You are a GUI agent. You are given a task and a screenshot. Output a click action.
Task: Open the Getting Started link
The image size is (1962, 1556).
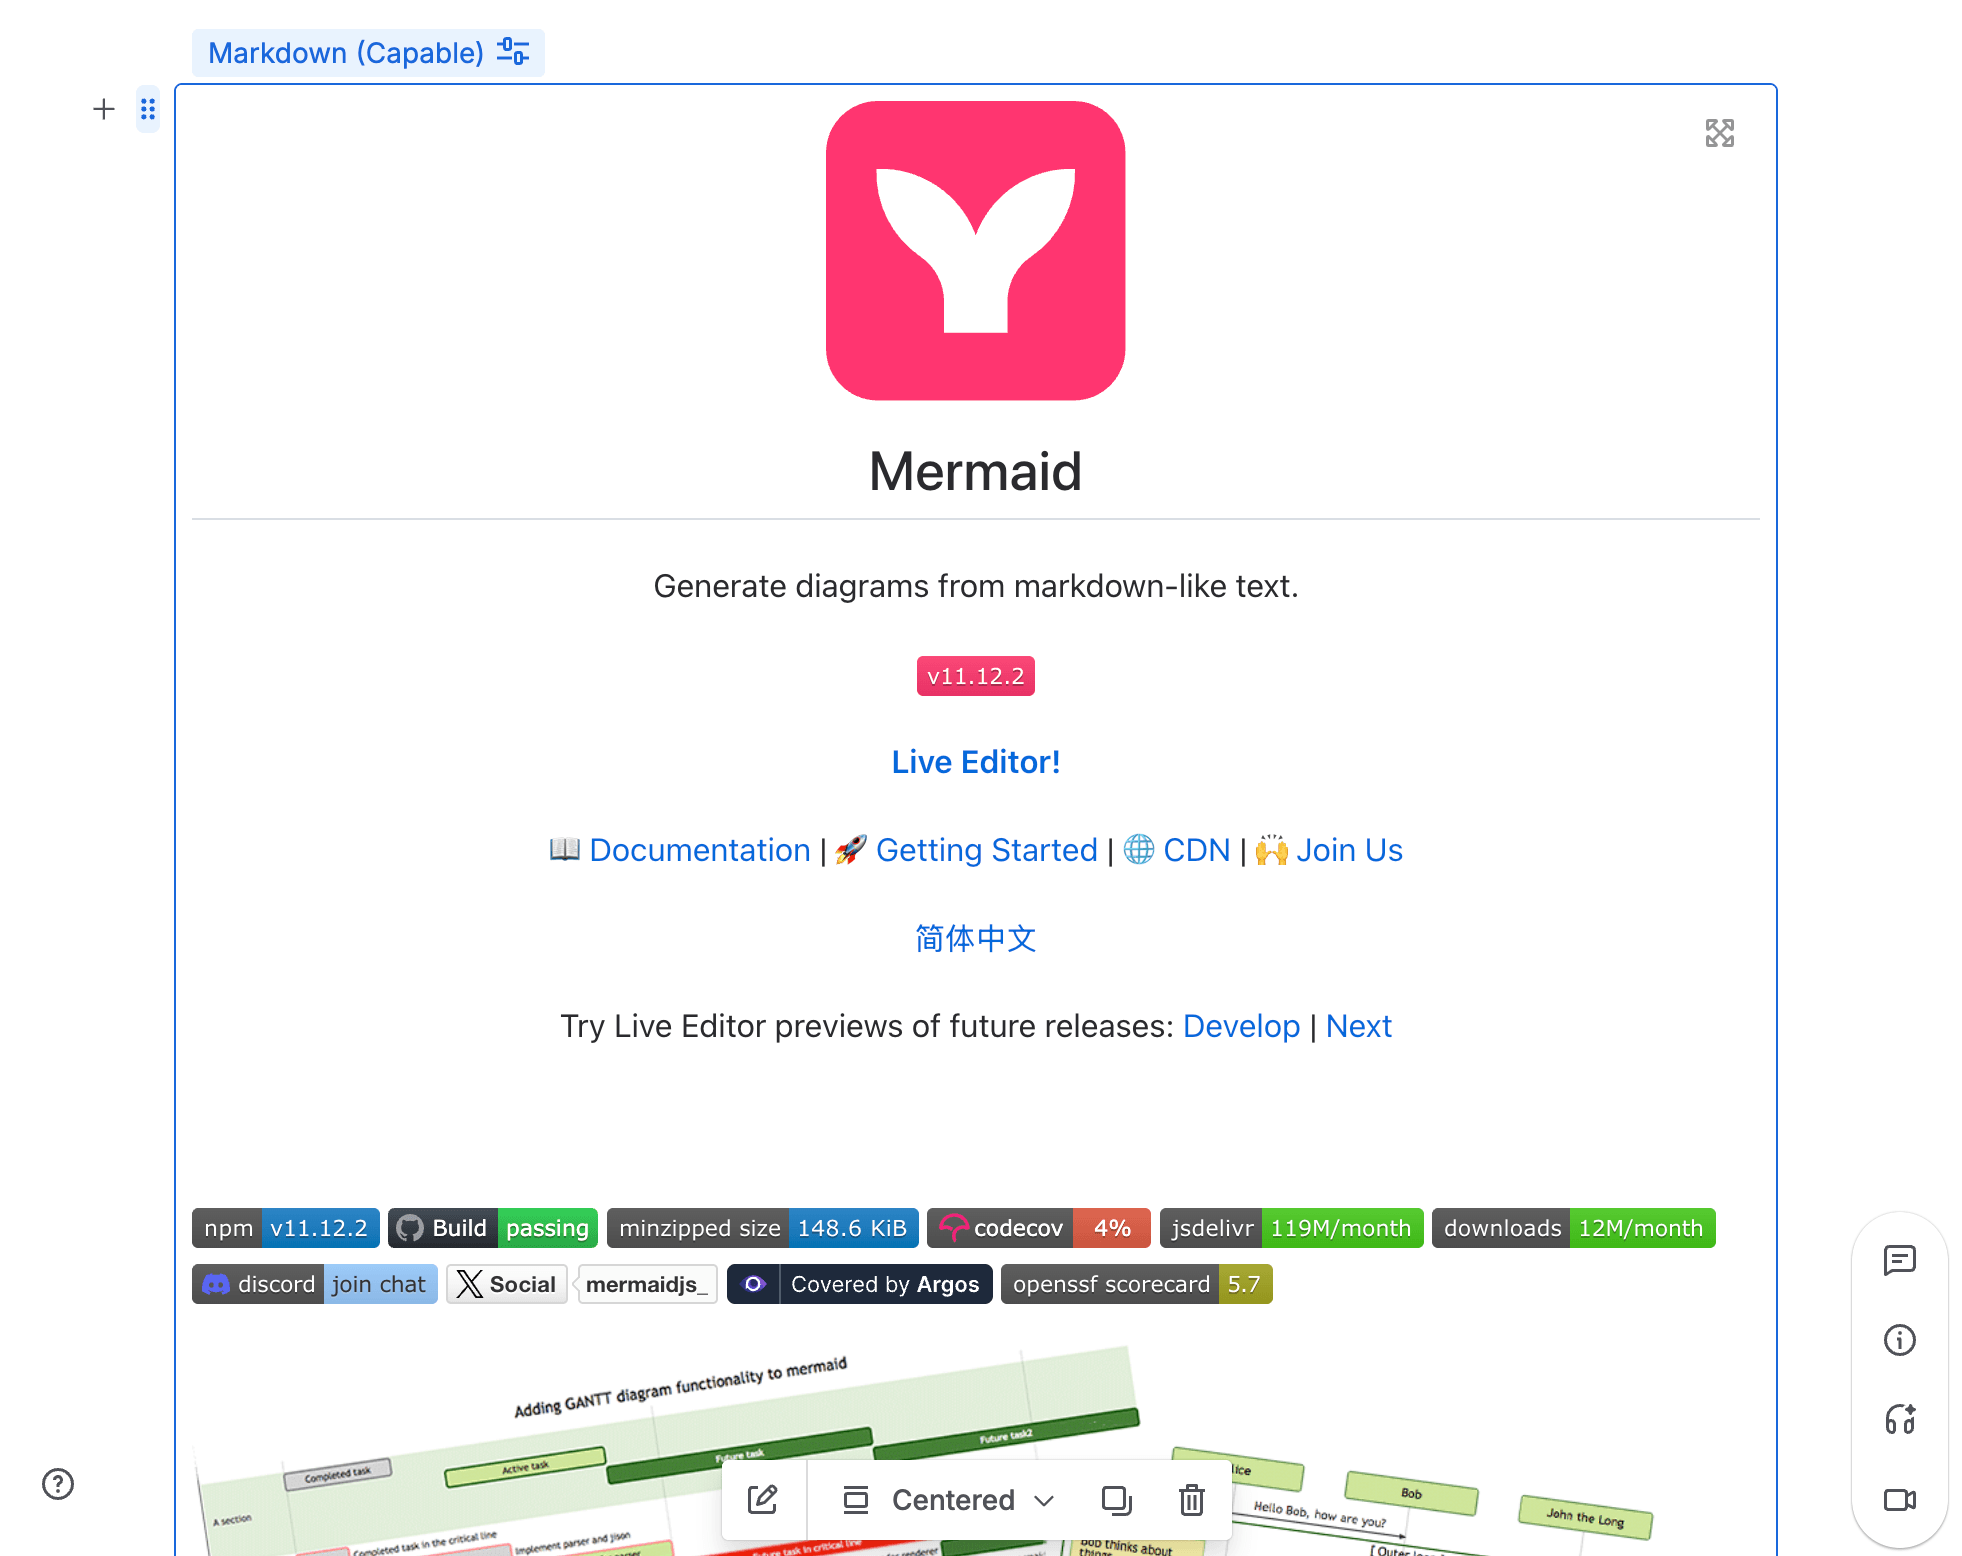point(986,850)
